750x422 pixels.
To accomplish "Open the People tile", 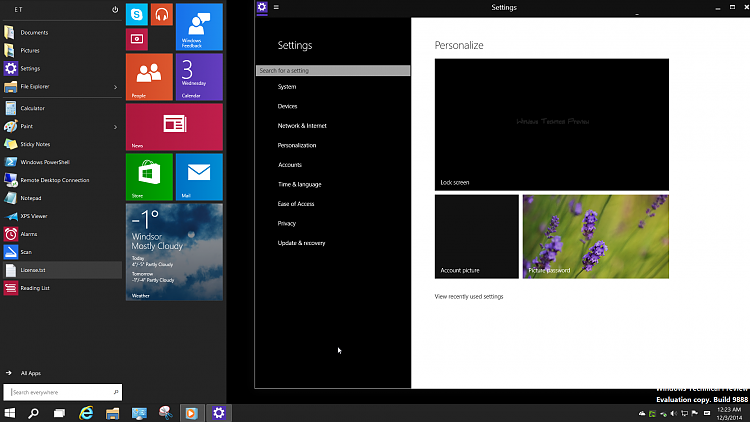I will click(x=149, y=77).
